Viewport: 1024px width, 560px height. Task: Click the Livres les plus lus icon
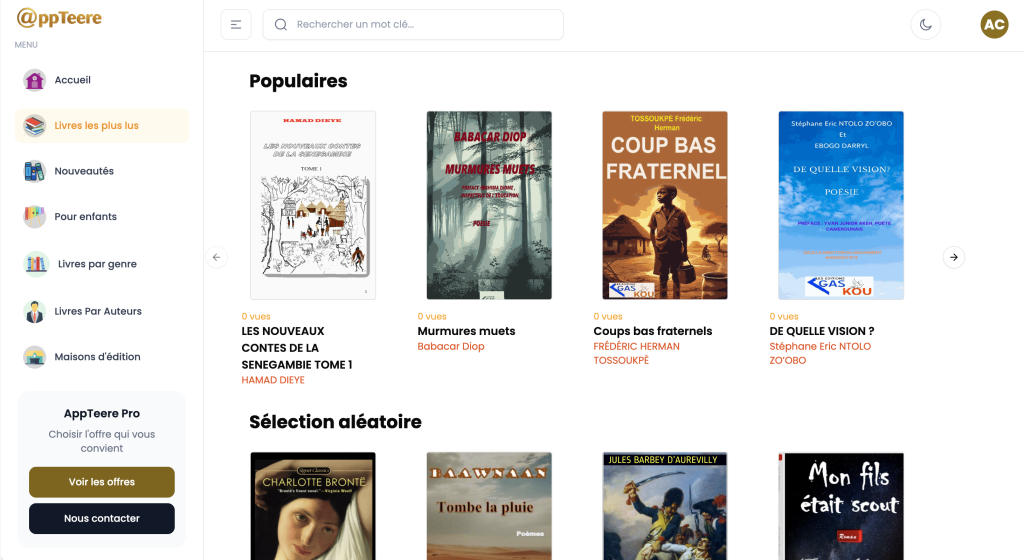pos(35,126)
